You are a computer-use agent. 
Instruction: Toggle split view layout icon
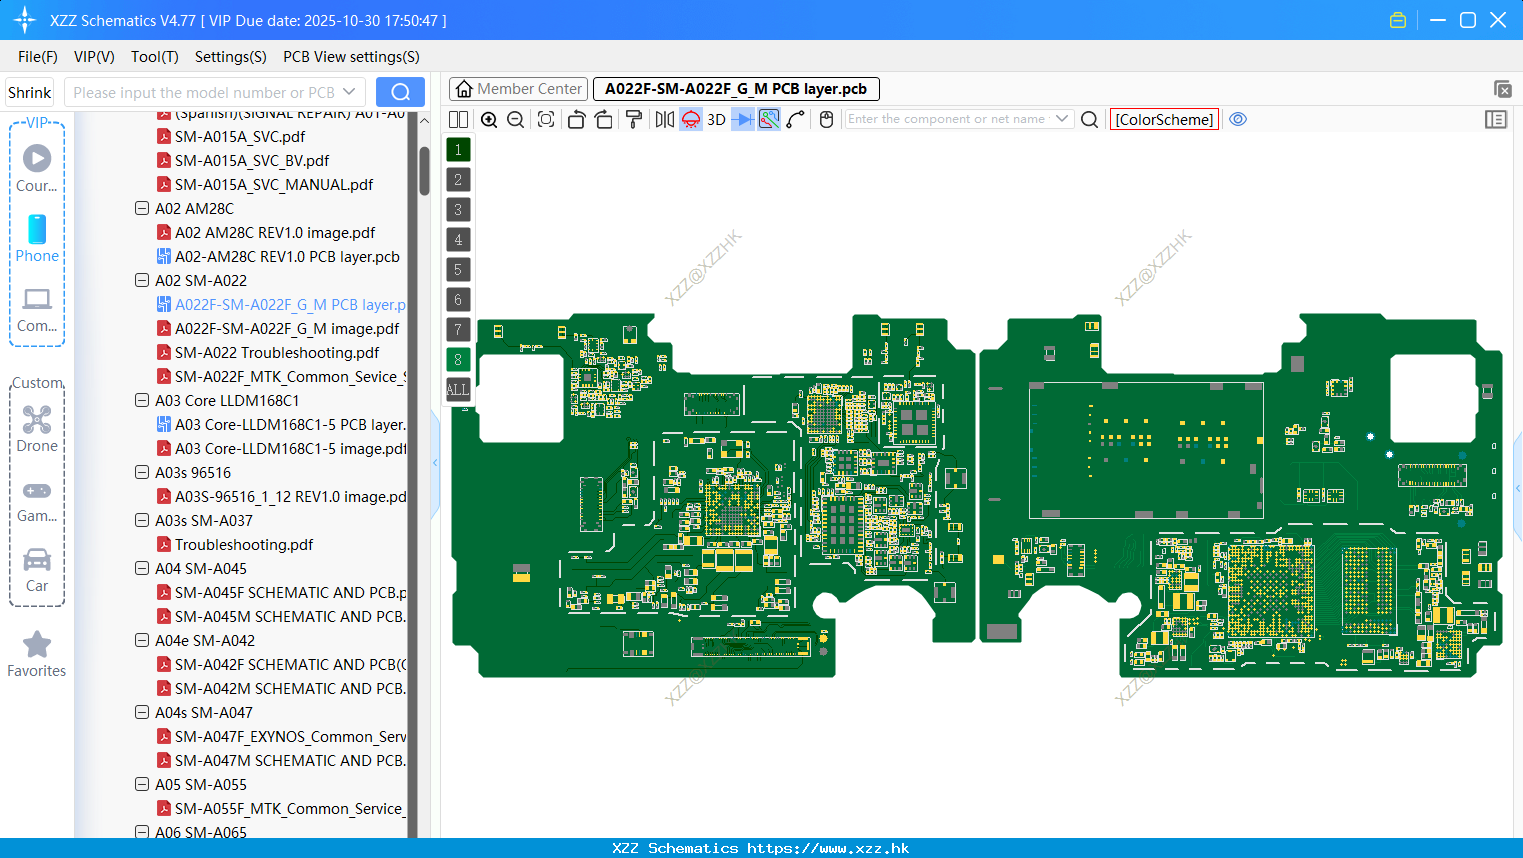458,119
